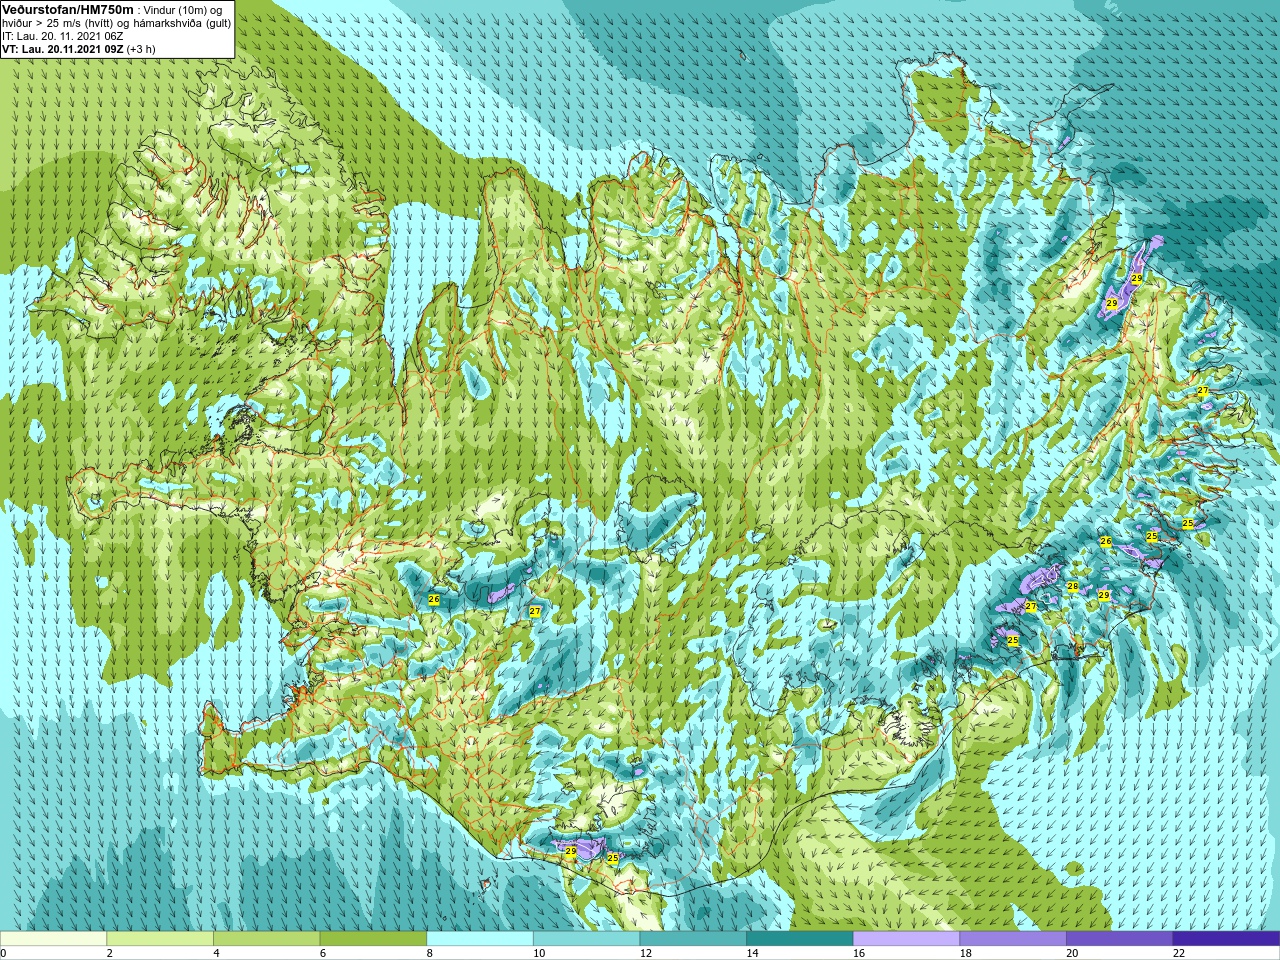Click the scale tick label 16
The height and width of the screenshot is (960, 1280).
(859, 953)
